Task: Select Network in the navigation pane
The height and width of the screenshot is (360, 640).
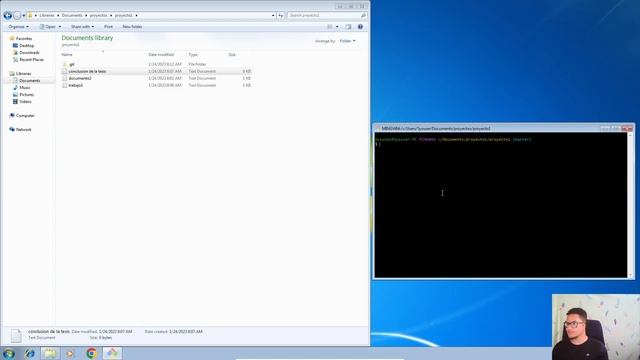Action: 23,129
